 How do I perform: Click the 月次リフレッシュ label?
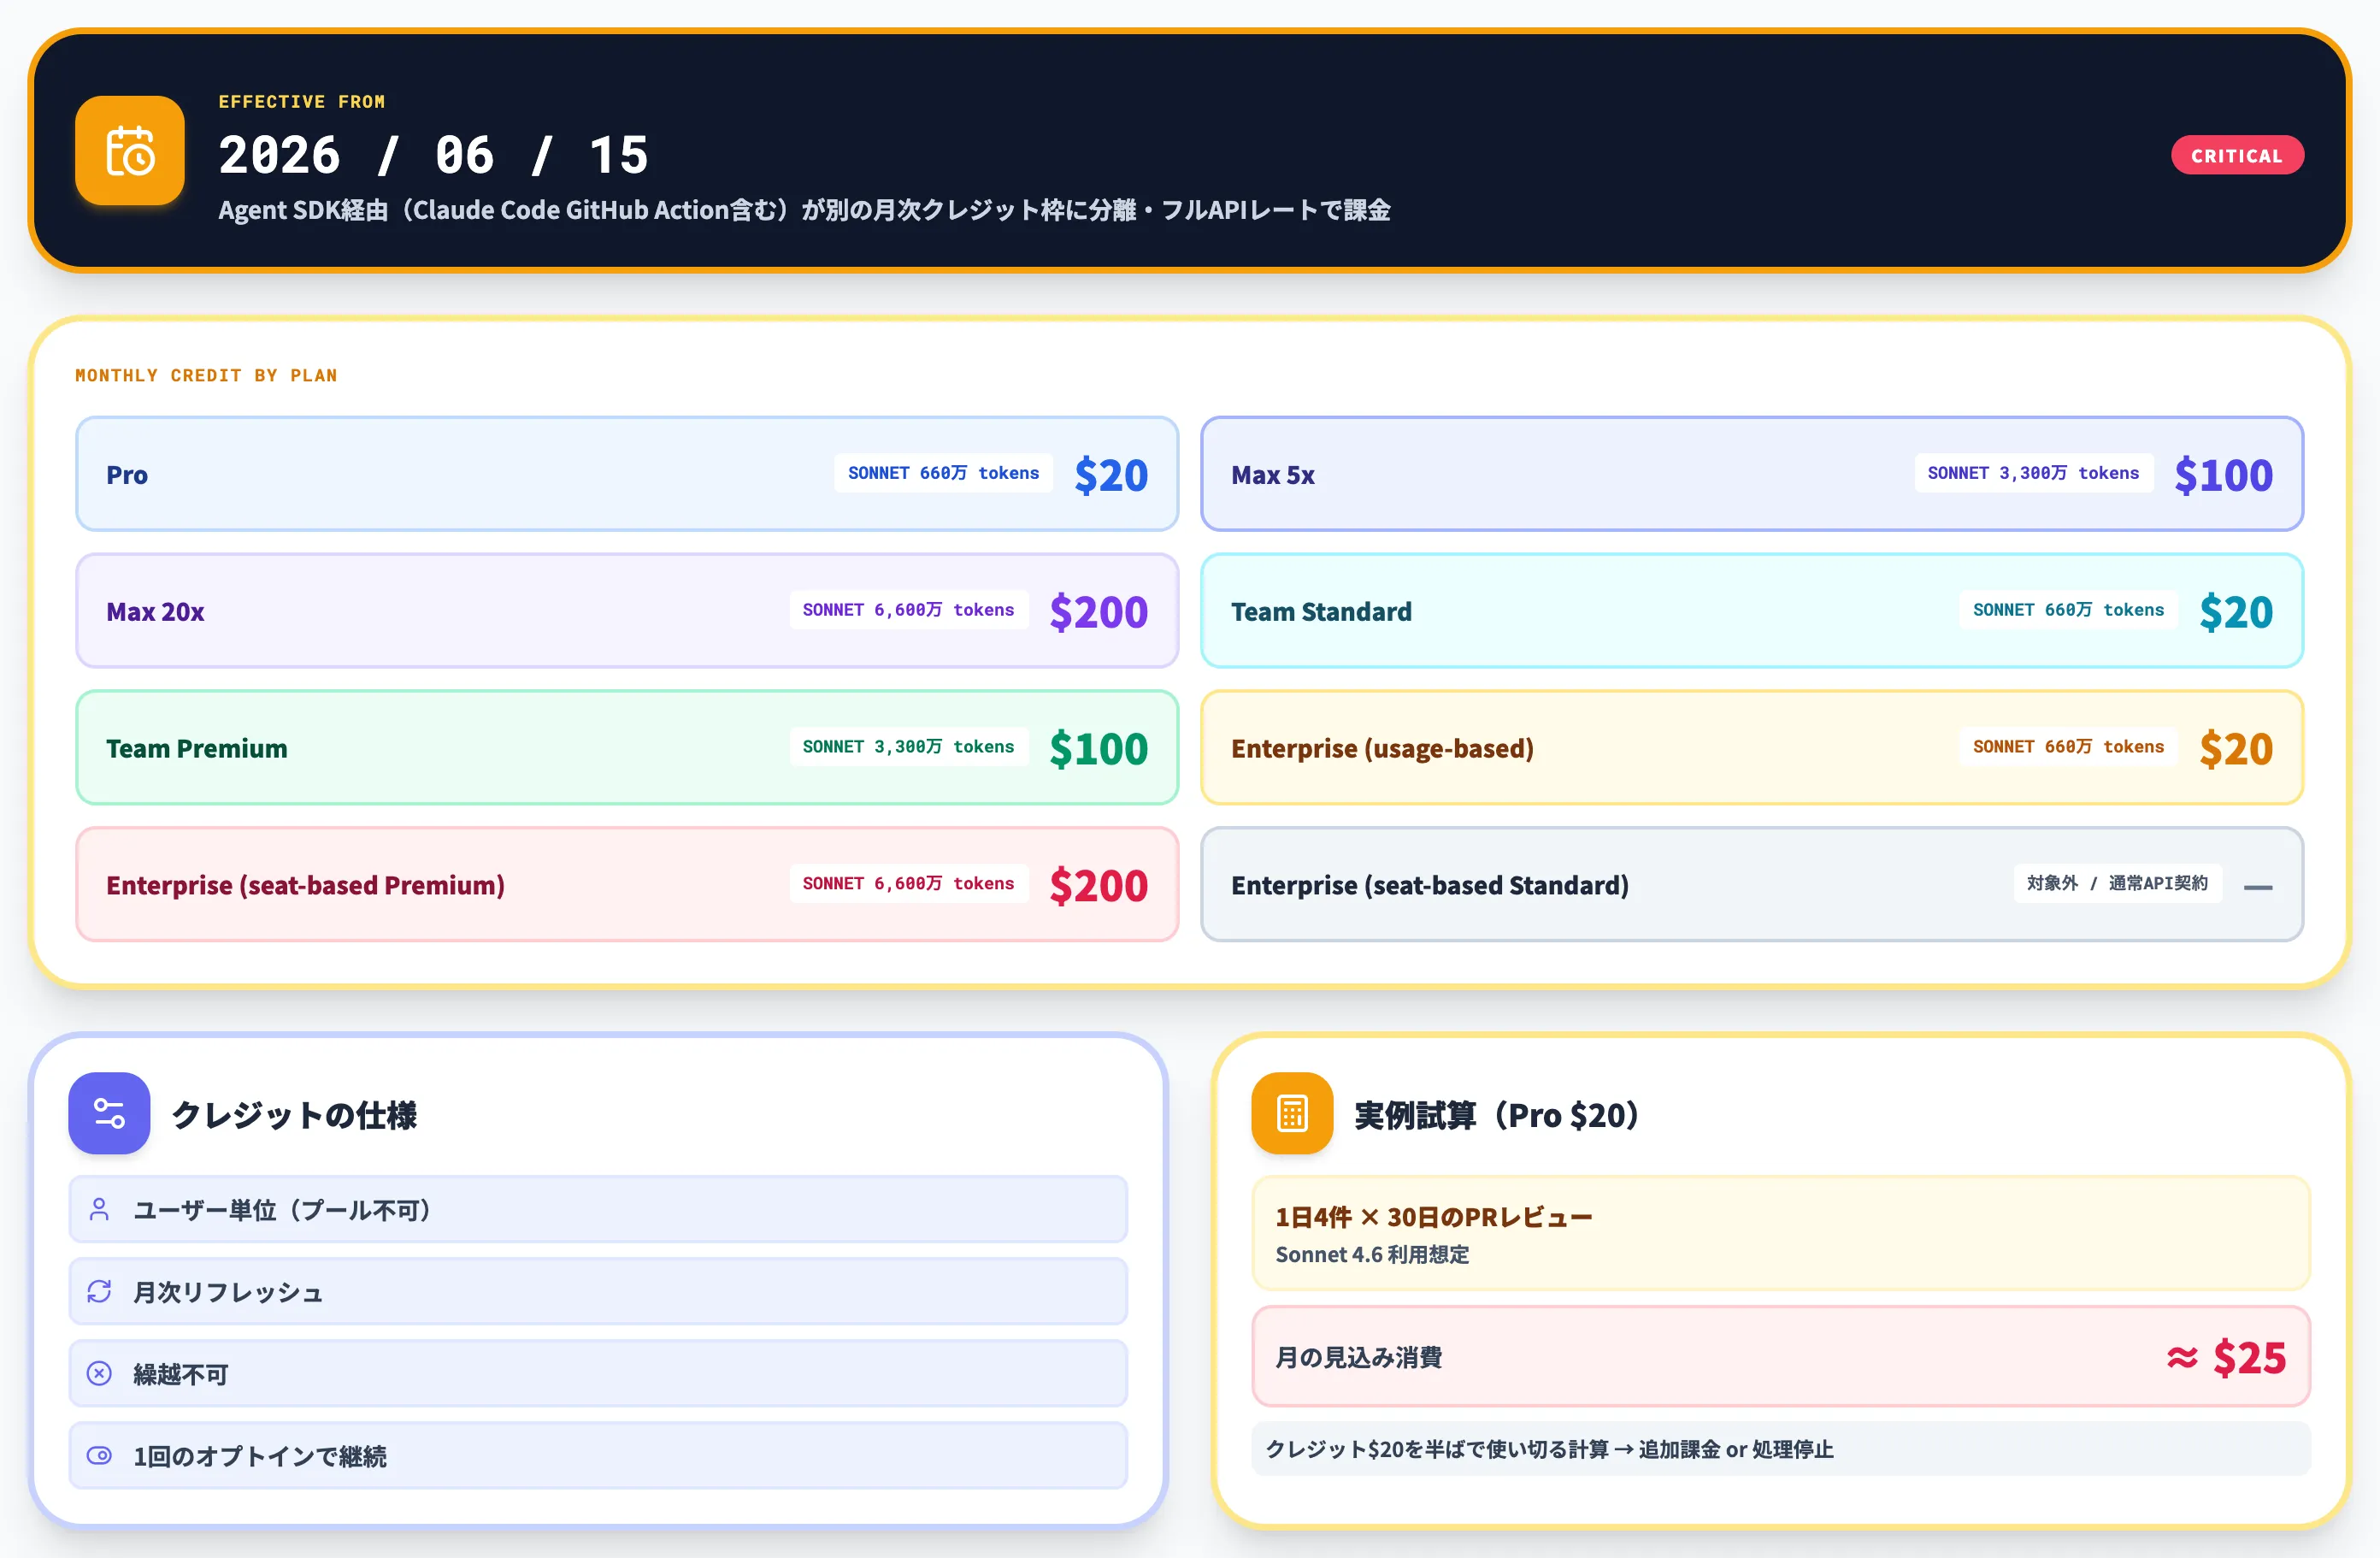(228, 1292)
